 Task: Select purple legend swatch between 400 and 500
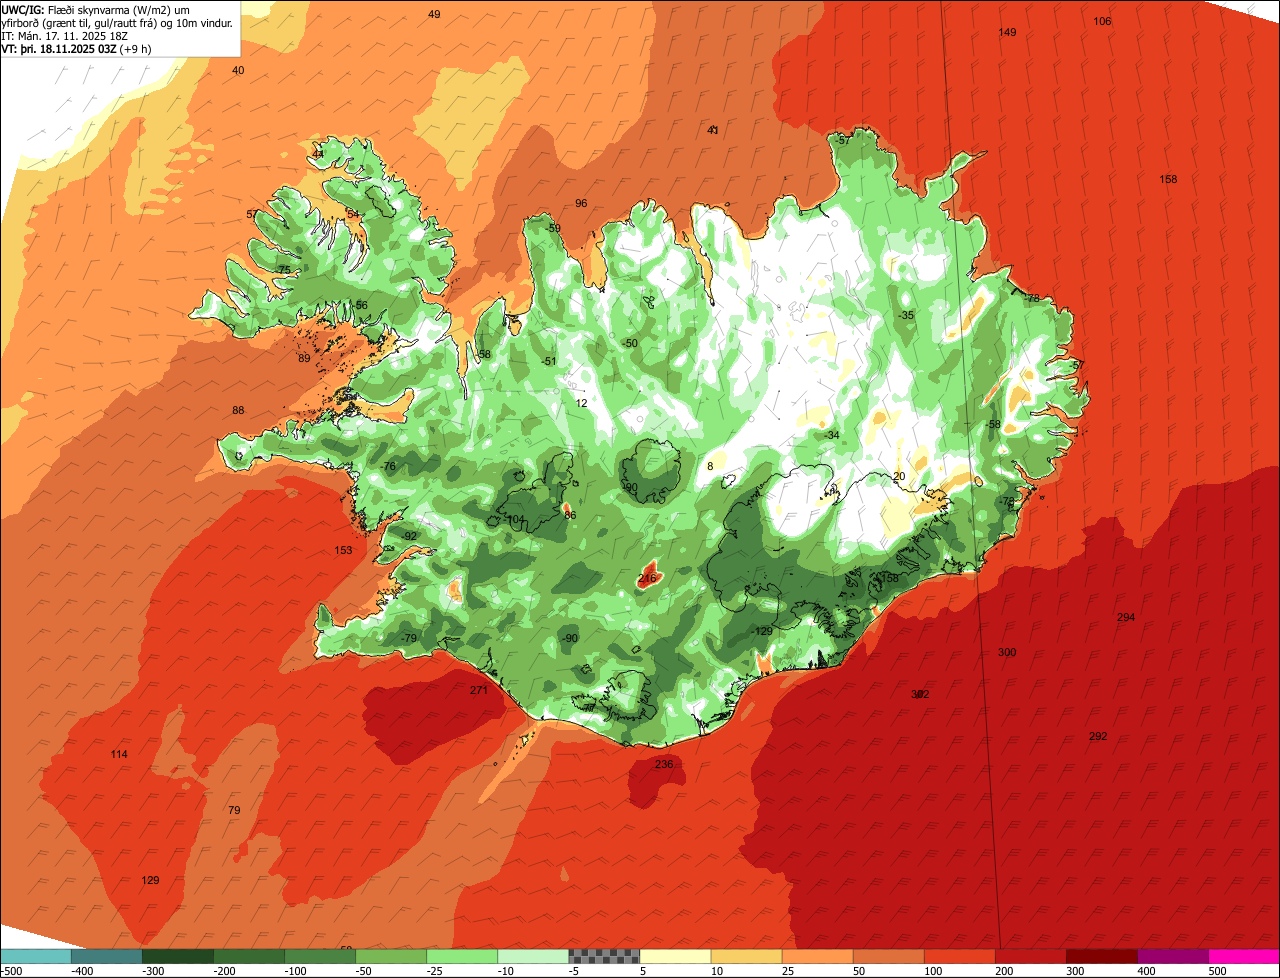click(x=1173, y=956)
